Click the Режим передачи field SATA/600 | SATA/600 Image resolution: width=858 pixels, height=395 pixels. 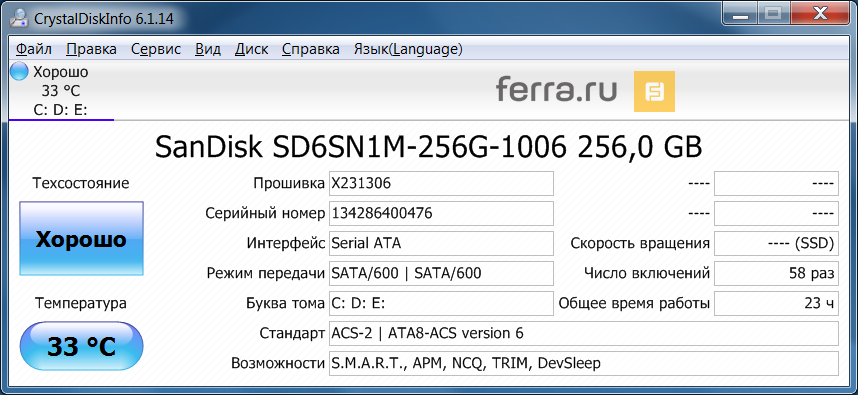441,273
